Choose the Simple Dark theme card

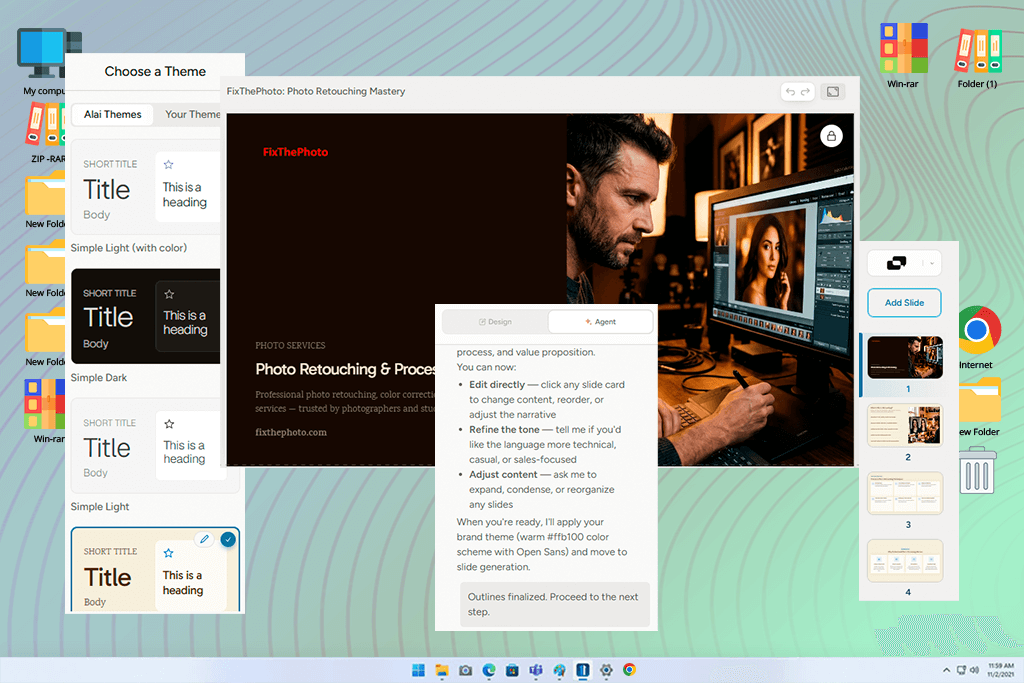[146, 316]
